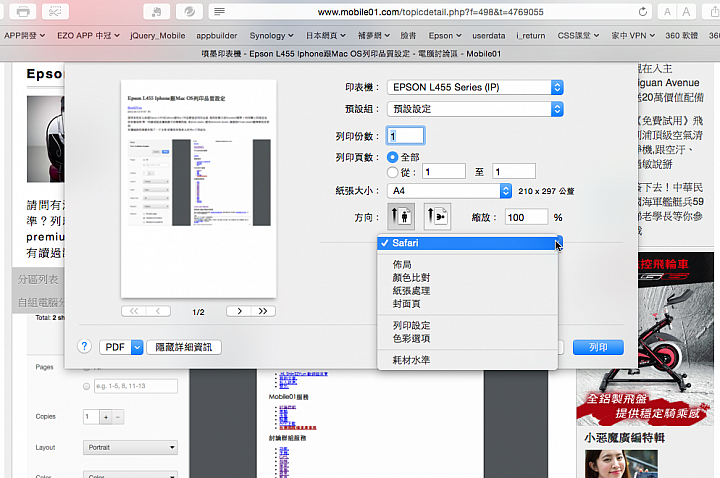Click the scissors clip toolbar icon
Viewport: 720px width, 478px height.
pyautogui.click(x=55, y=11)
